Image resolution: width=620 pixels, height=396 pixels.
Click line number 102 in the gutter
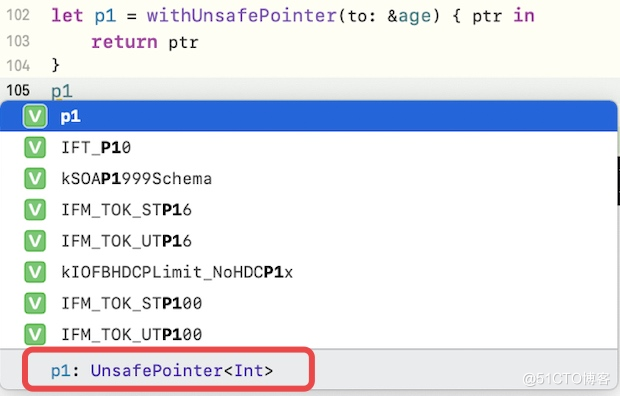18,15
